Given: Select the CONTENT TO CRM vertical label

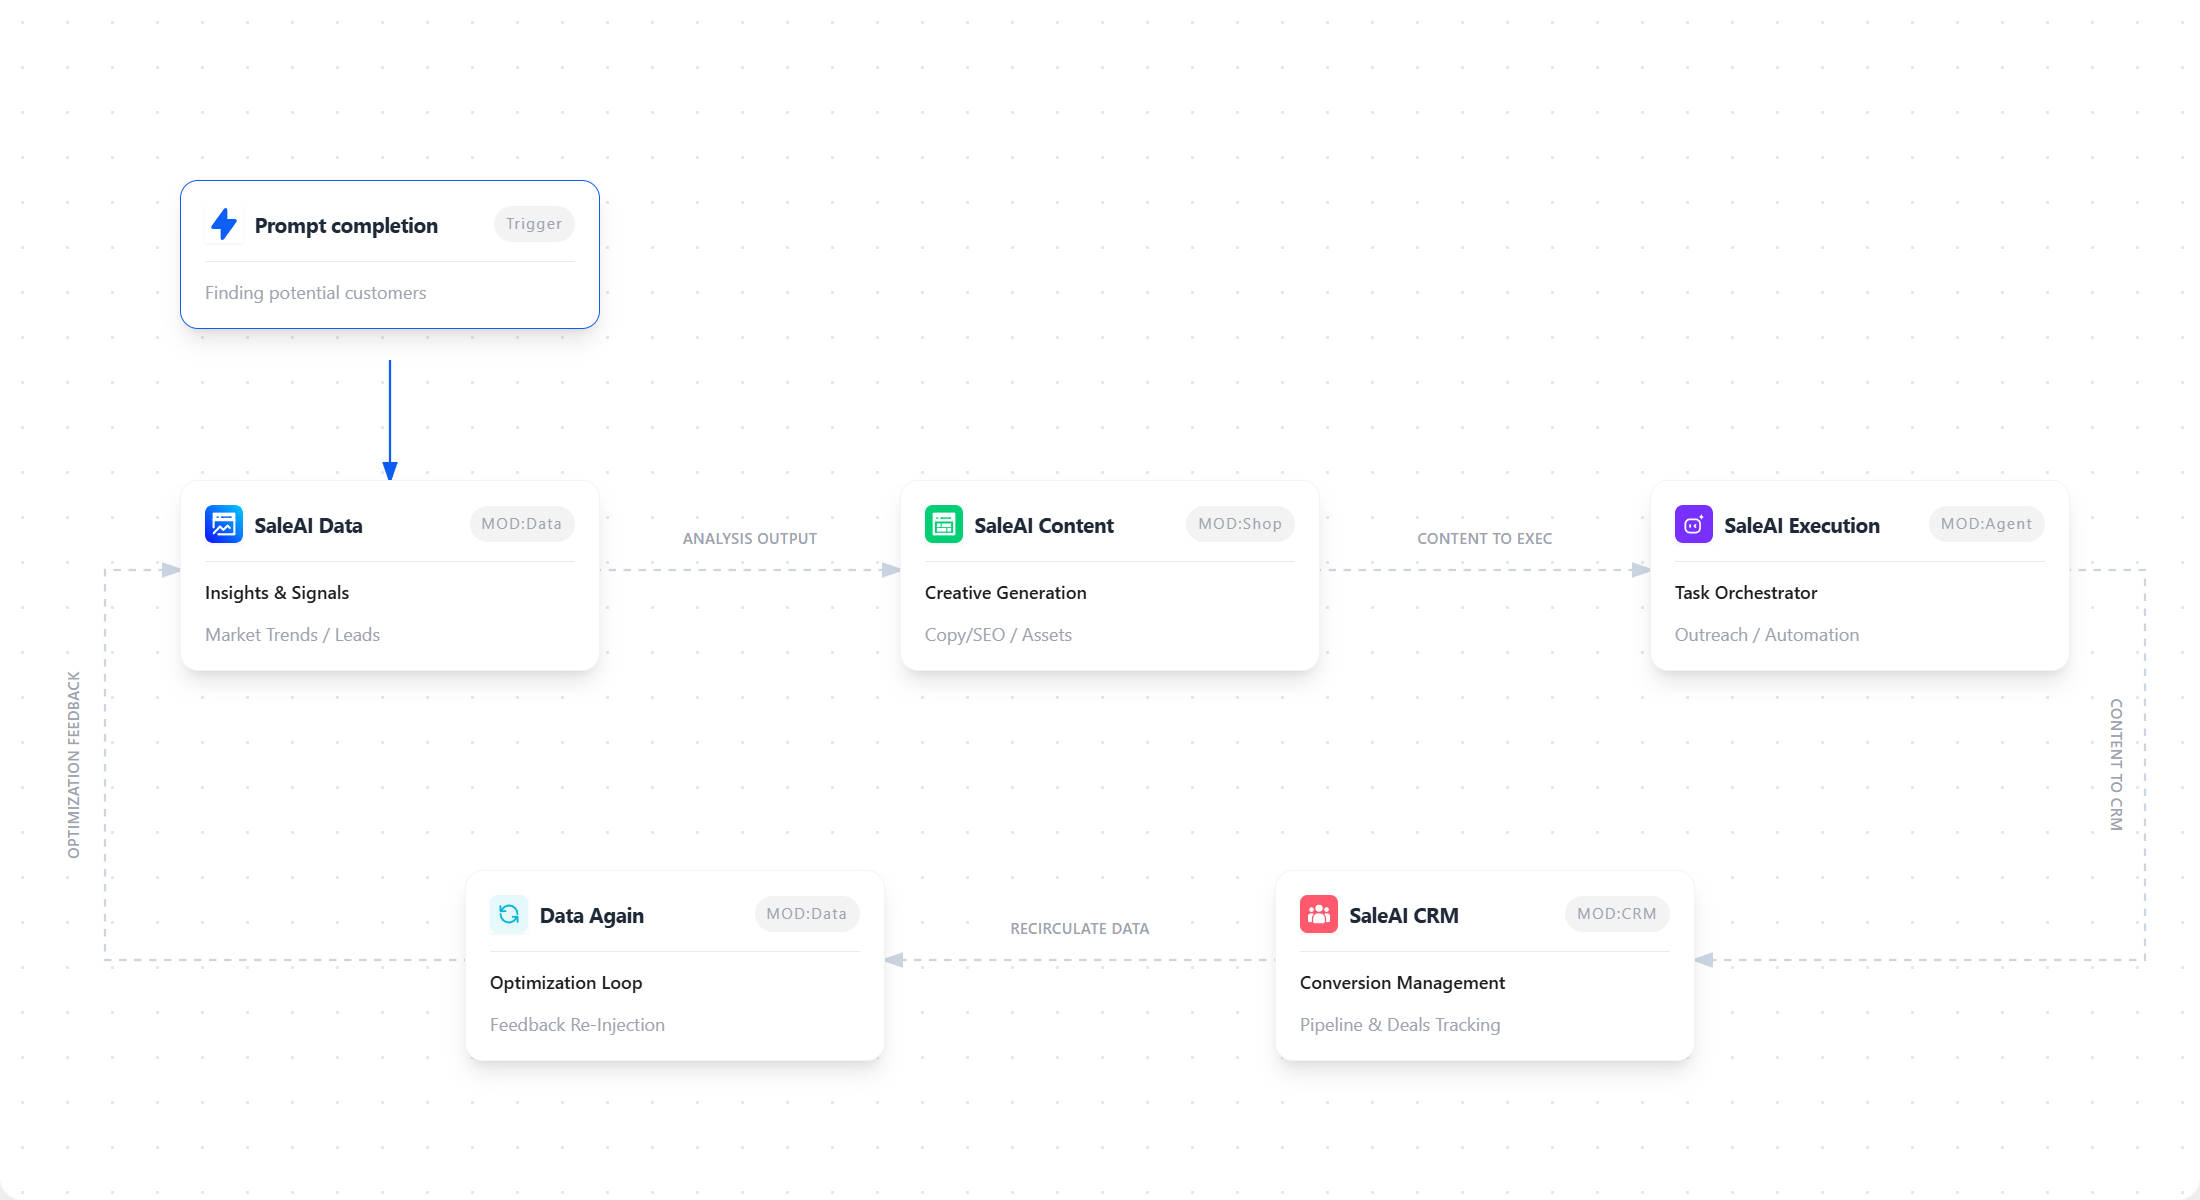Looking at the screenshot, I should click(x=2115, y=765).
